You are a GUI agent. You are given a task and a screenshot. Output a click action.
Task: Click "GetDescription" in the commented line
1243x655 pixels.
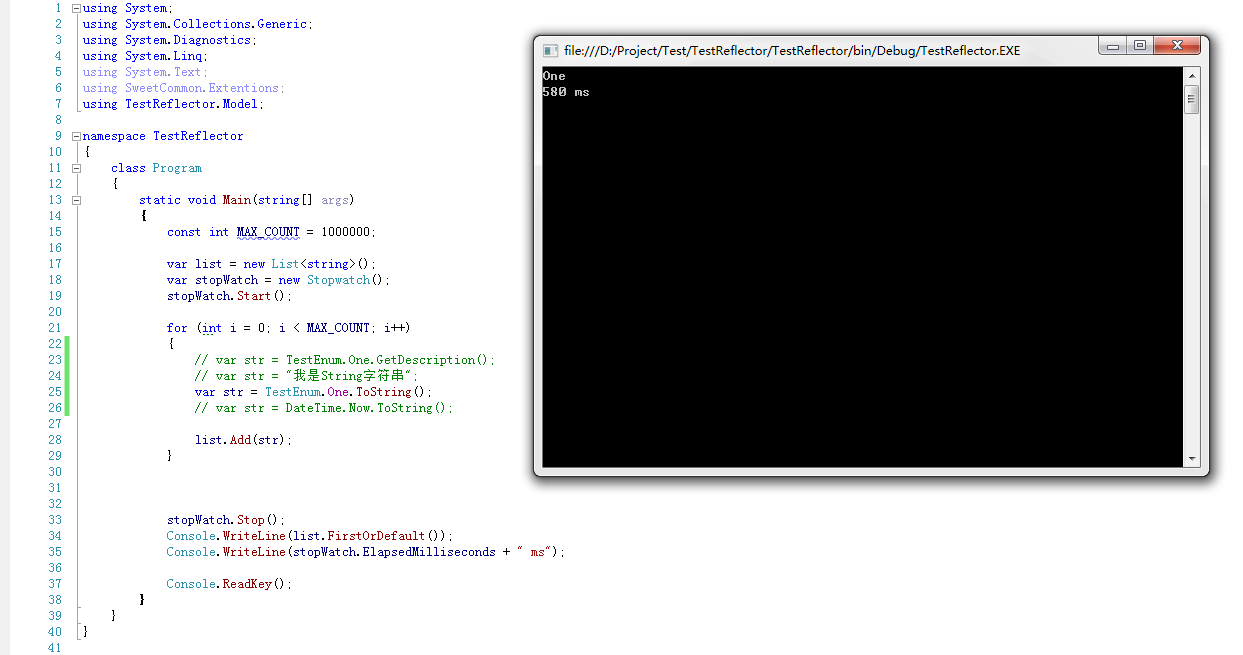click(425, 360)
